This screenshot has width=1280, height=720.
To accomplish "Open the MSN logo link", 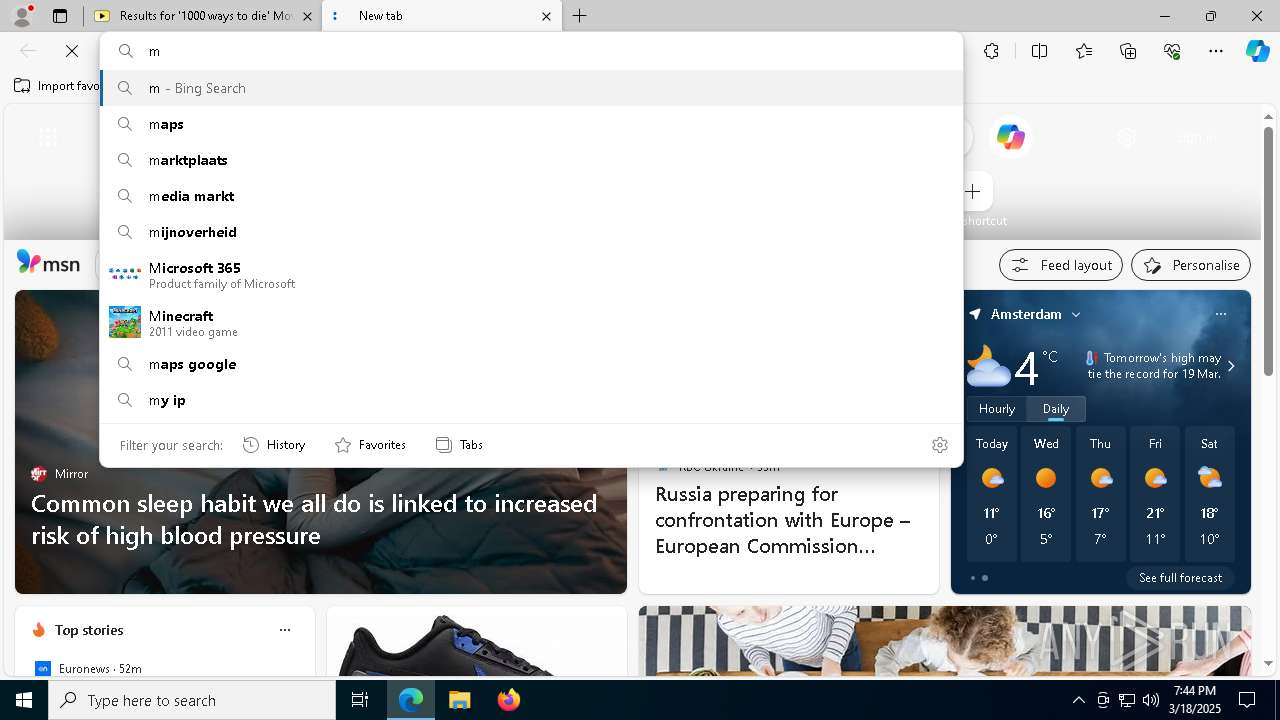I will click(x=48, y=263).
